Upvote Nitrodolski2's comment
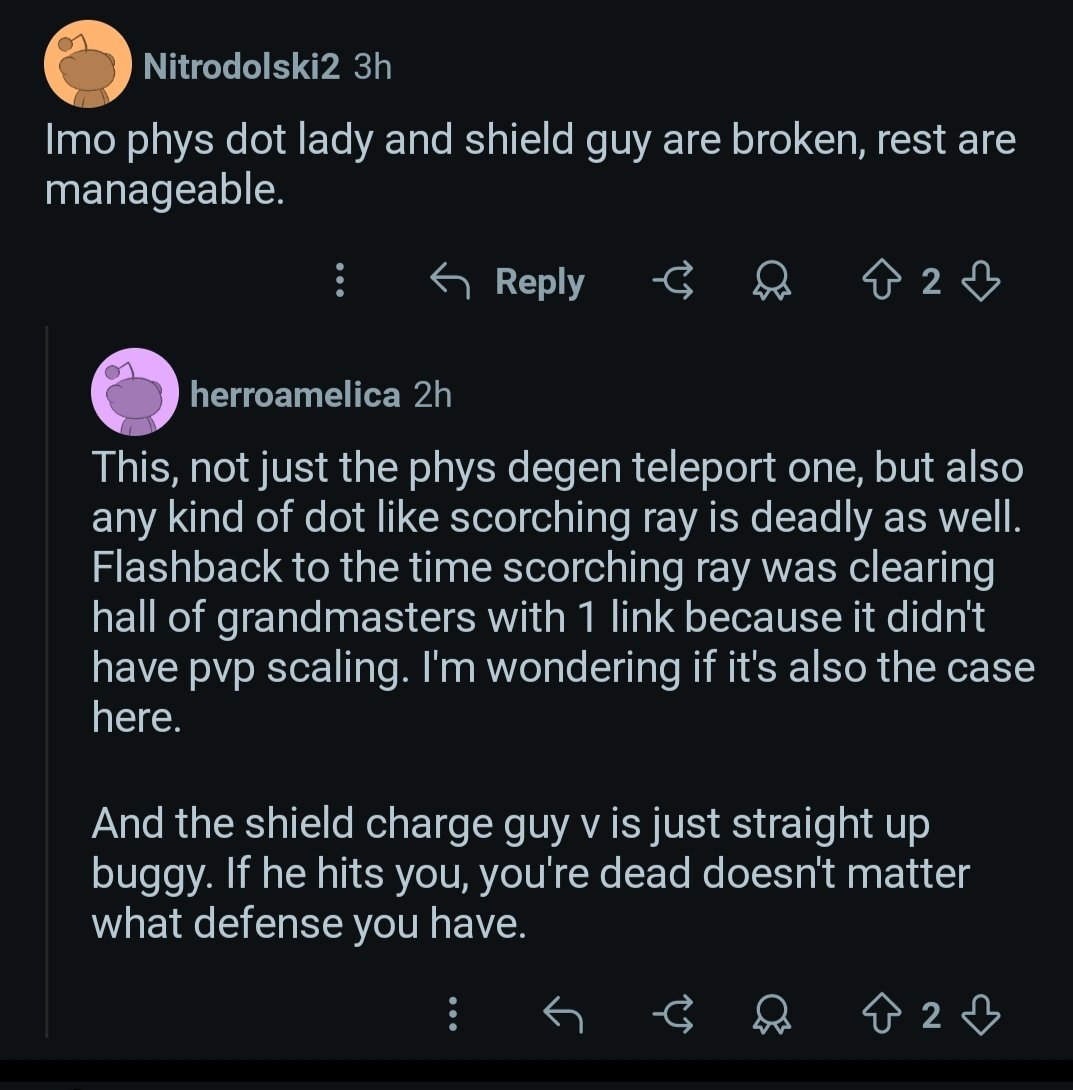Screen dimensions: 1073x1090 click(x=881, y=280)
